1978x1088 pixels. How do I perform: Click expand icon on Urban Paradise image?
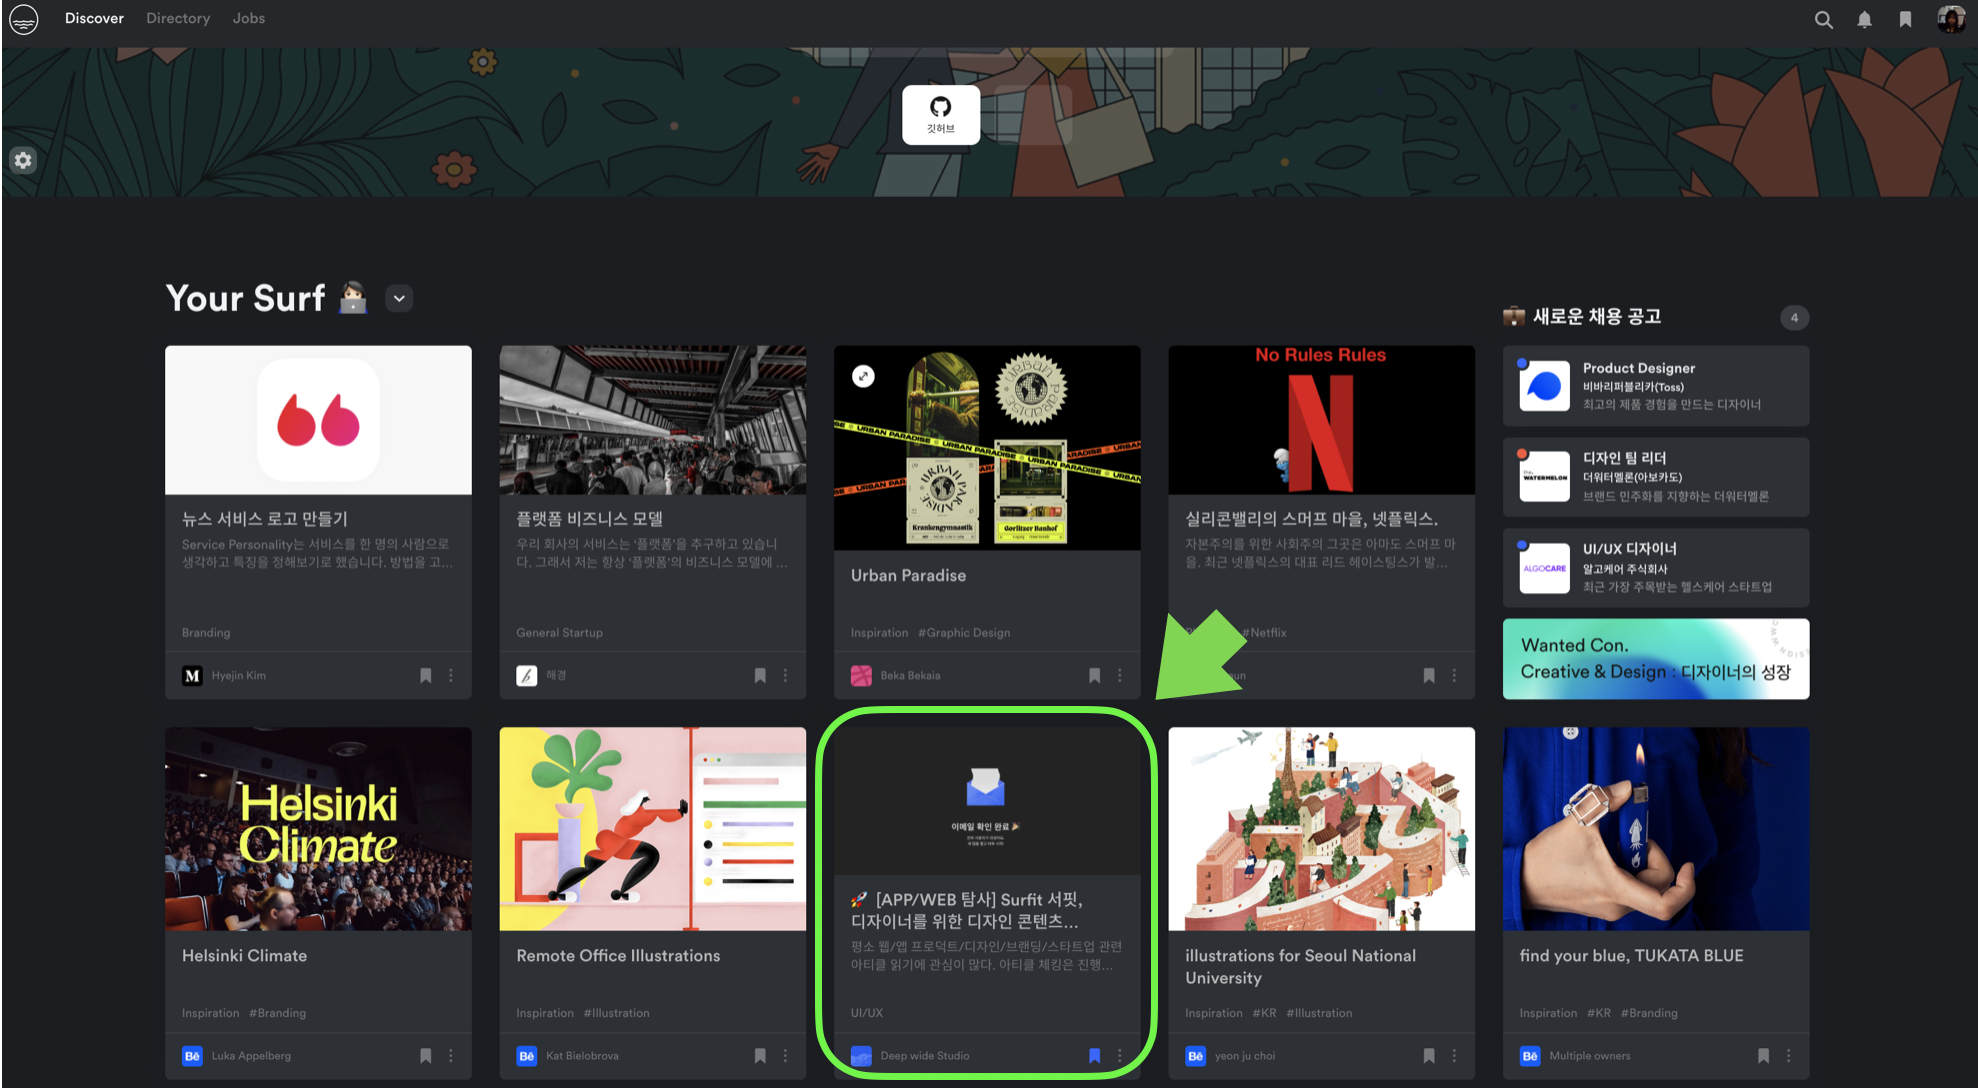[863, 376]
